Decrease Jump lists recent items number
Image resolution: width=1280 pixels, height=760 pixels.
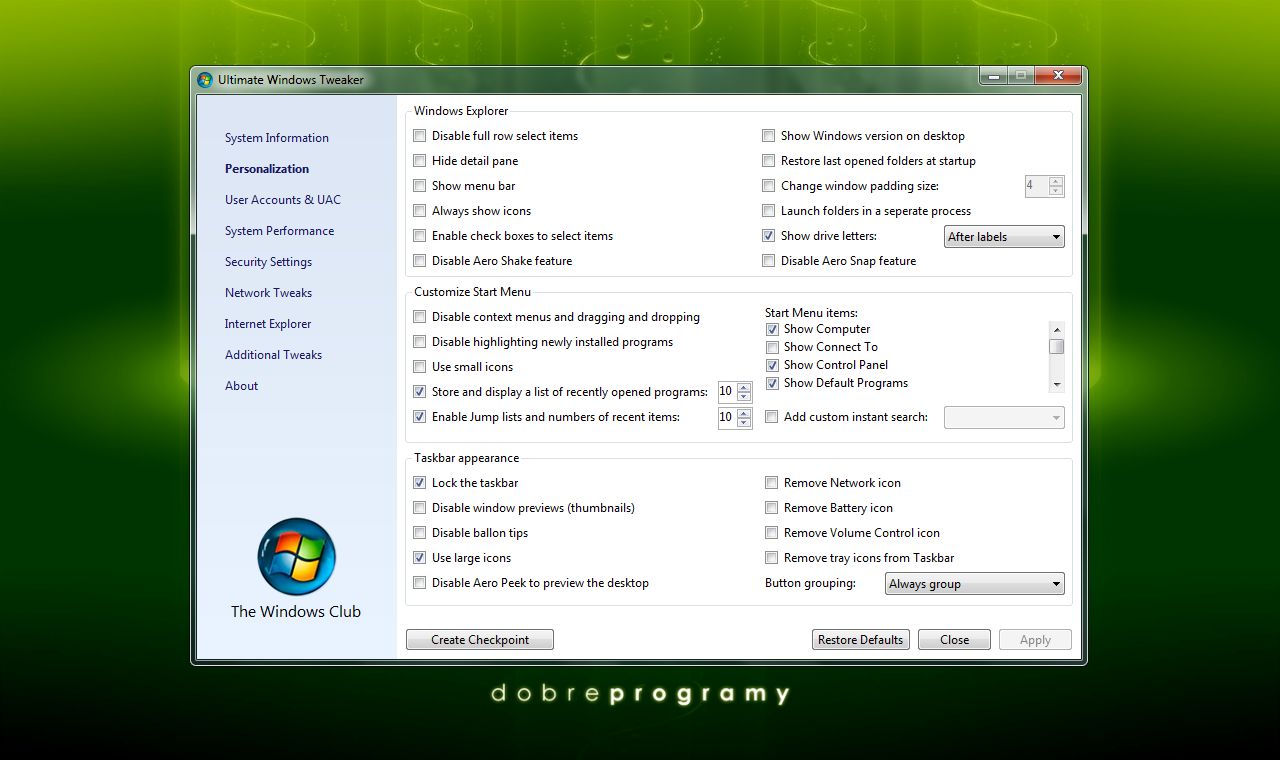[744, 422]
